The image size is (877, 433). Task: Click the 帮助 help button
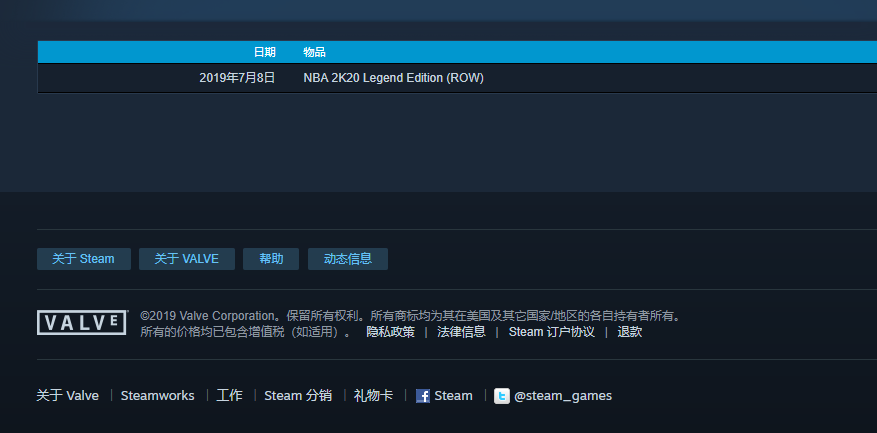(x=271, y=259)
